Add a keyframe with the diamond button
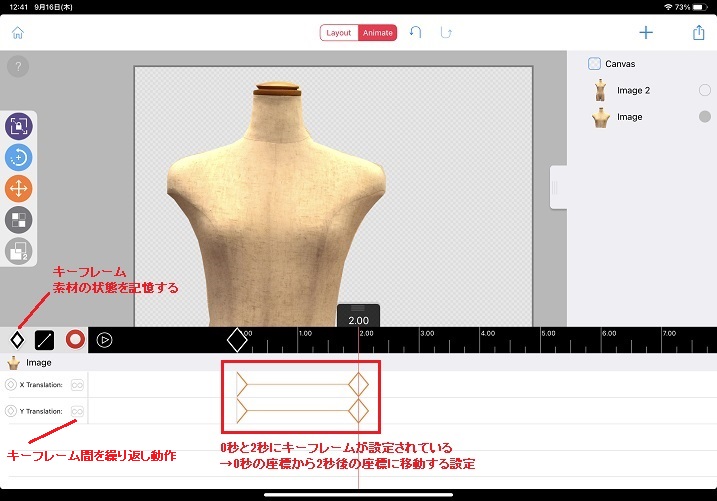Viewport: 717px width, 501px height. click(16, 339)
